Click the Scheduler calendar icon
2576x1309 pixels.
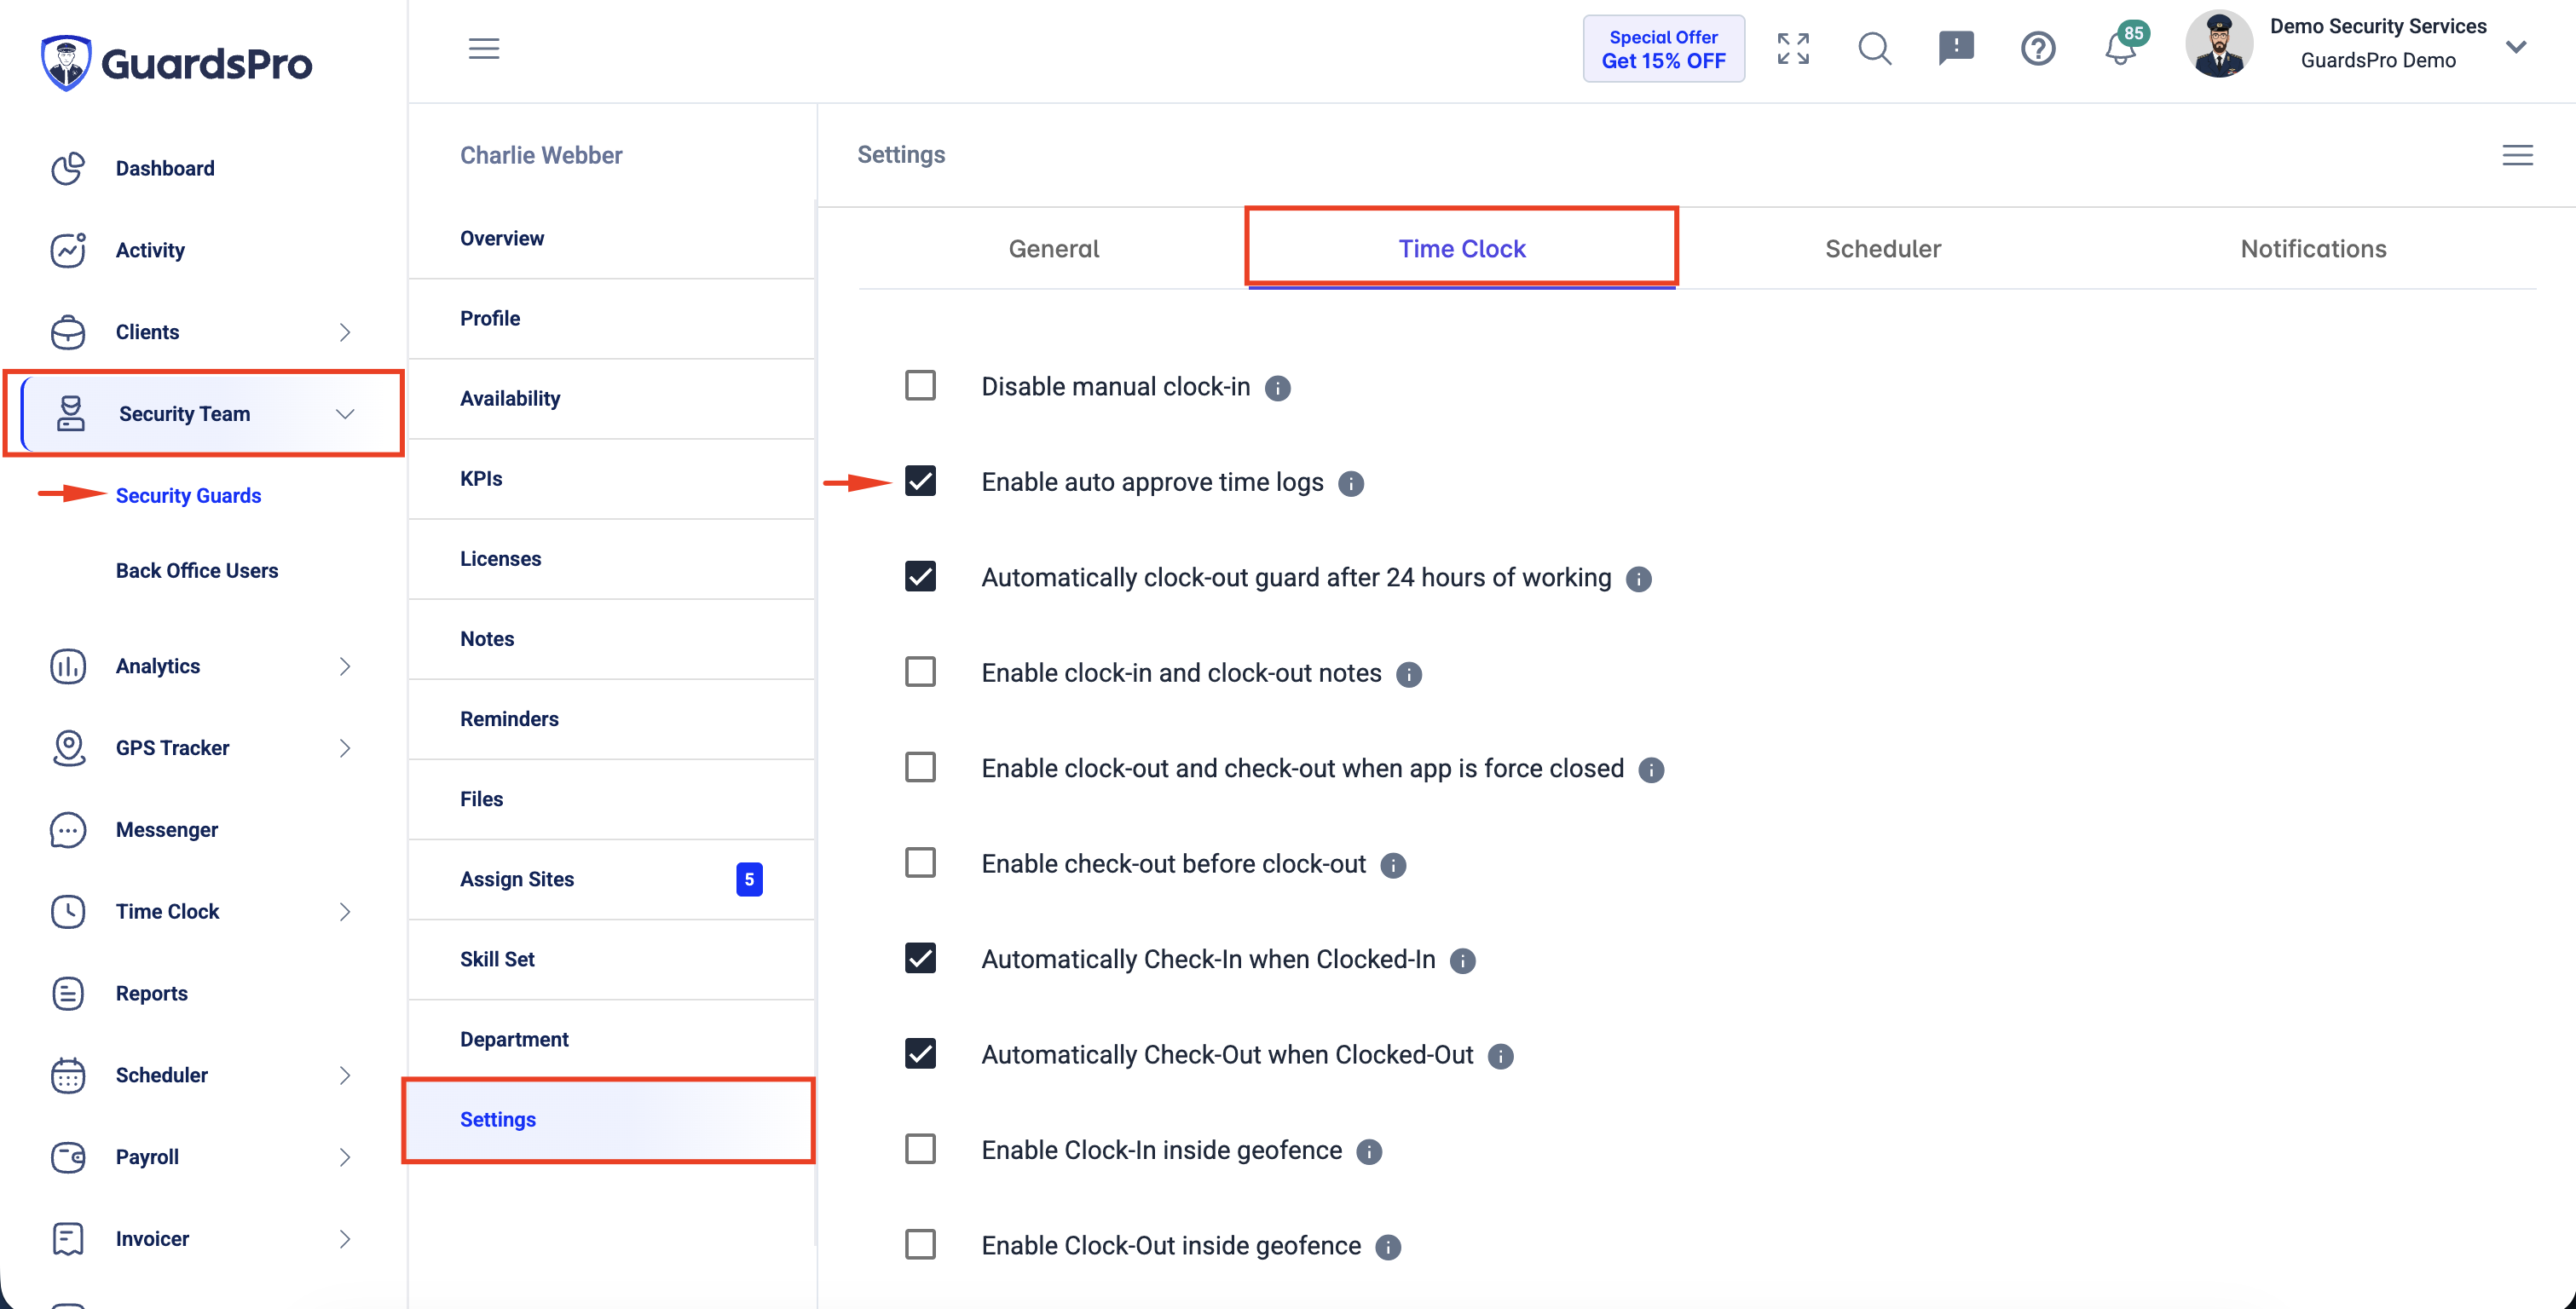(68, 1075)
